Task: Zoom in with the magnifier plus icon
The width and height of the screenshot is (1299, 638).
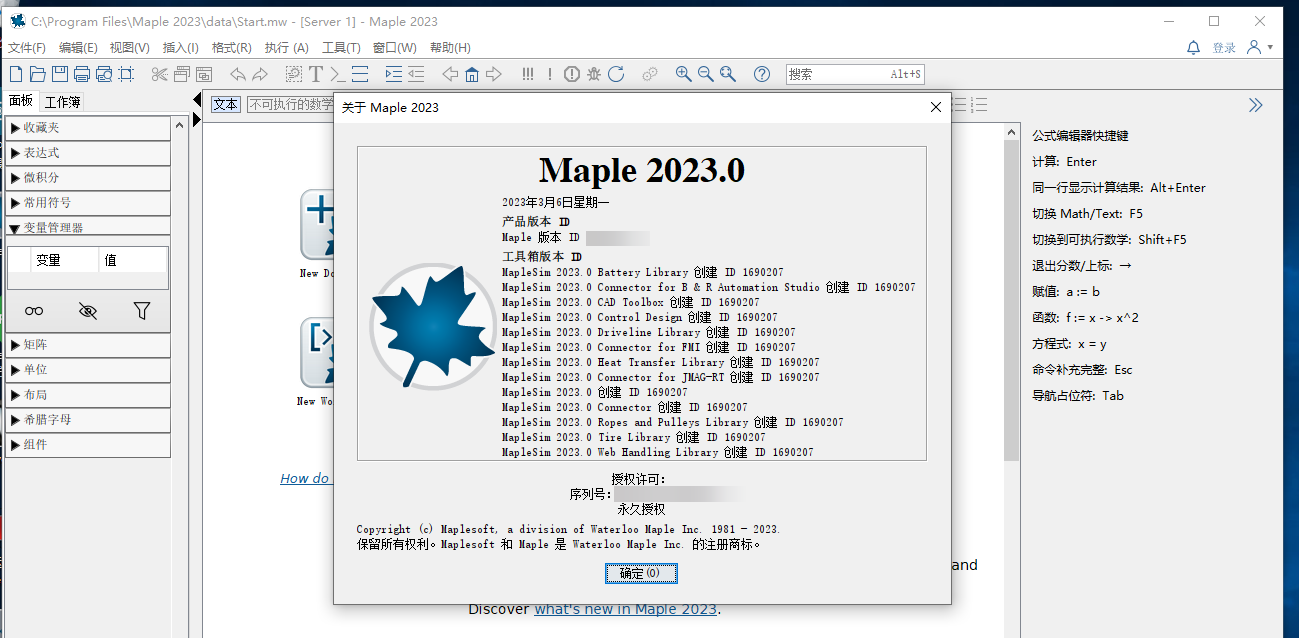Action: coord(684,74)
